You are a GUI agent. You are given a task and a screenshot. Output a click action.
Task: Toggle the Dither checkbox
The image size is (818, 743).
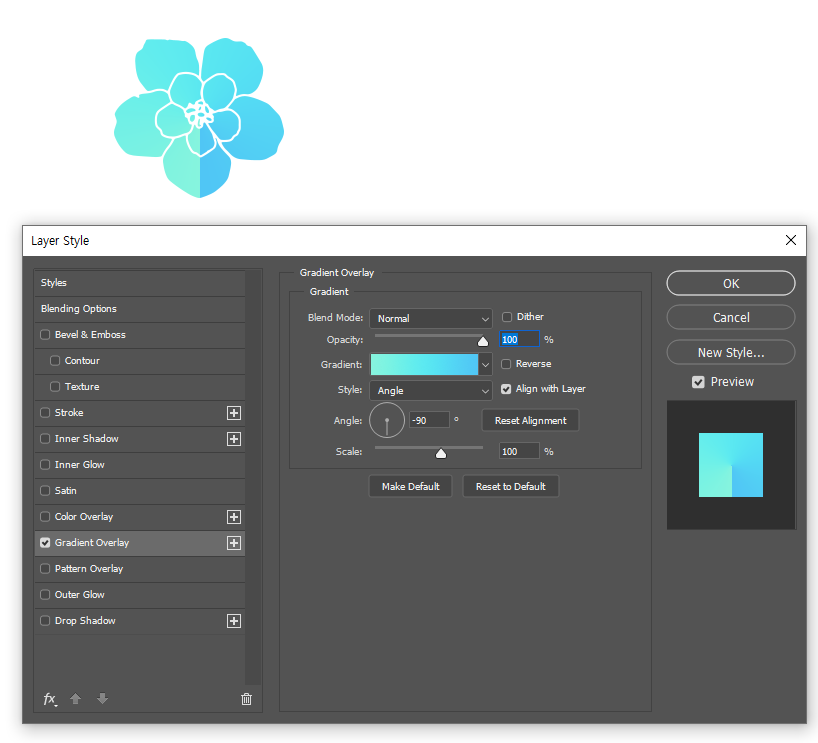[x=507, y=317]
